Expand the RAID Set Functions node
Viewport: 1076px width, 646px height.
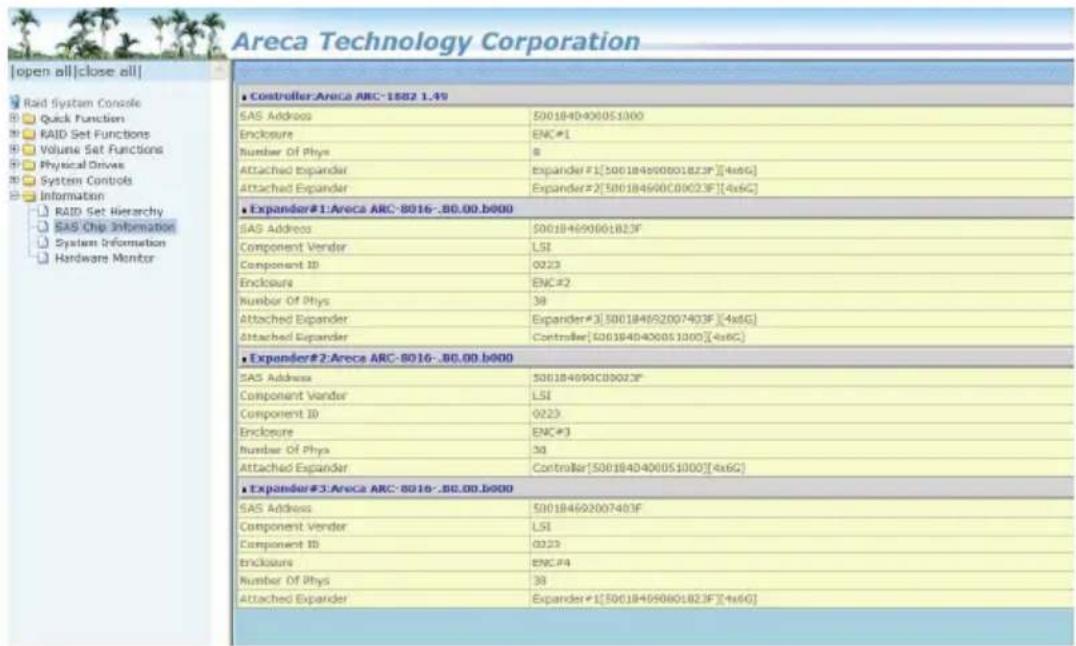coord(14,134)
